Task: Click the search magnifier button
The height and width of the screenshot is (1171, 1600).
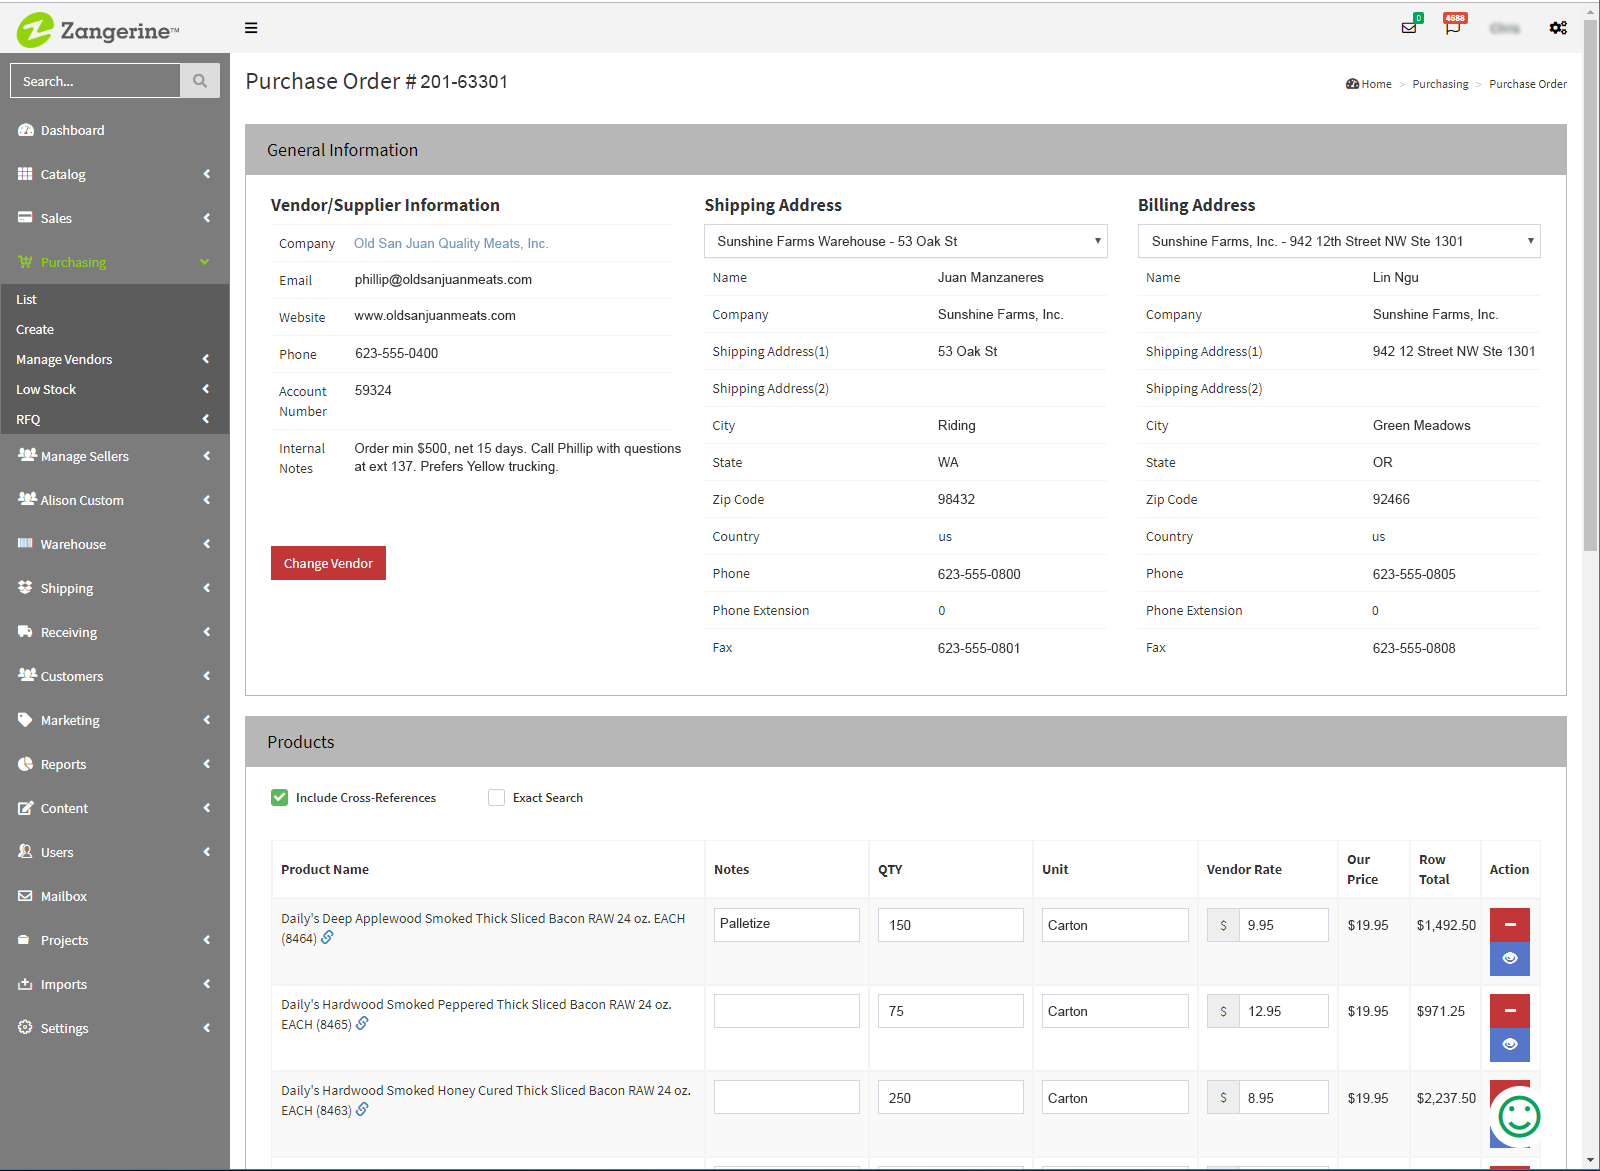Action: click(x=200, y=81)
